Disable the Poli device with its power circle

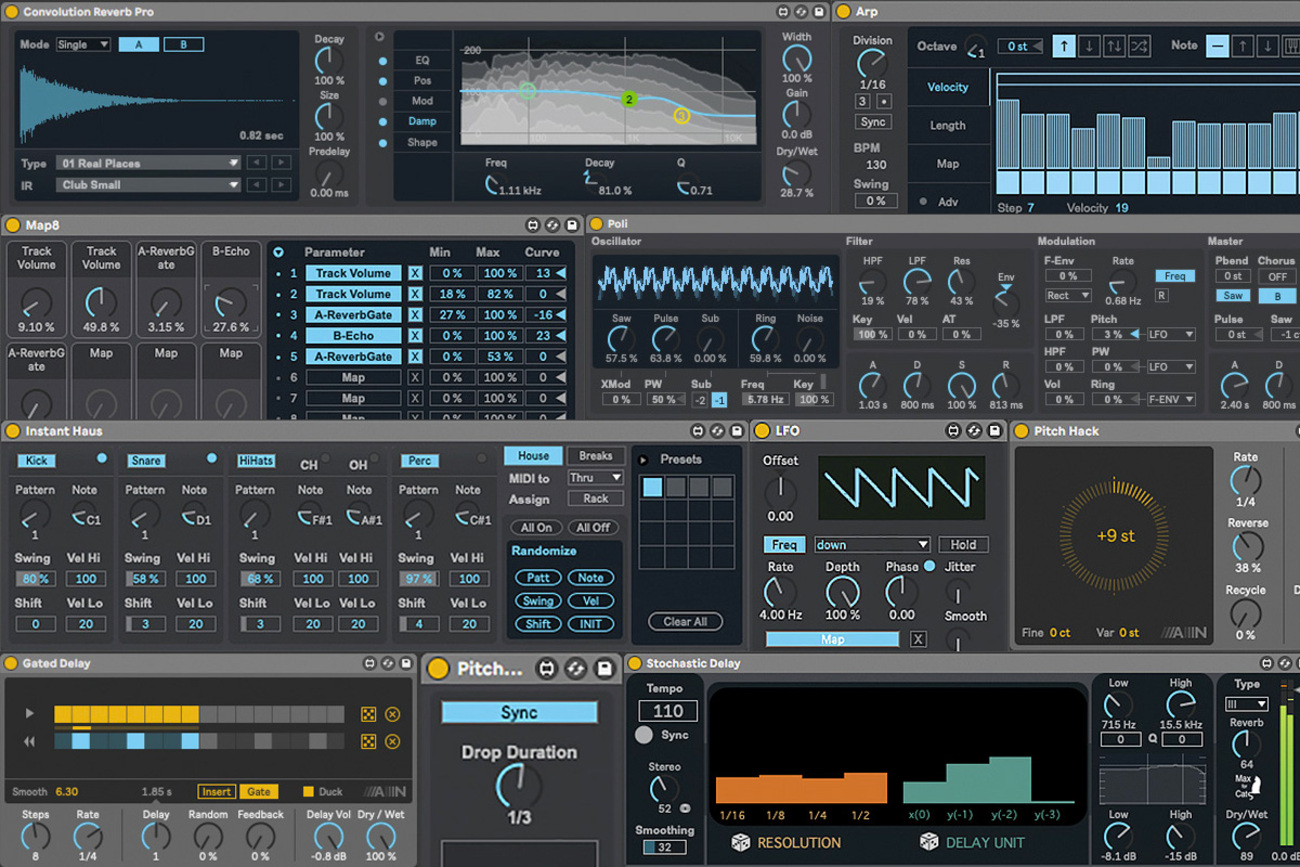point(596,224)
